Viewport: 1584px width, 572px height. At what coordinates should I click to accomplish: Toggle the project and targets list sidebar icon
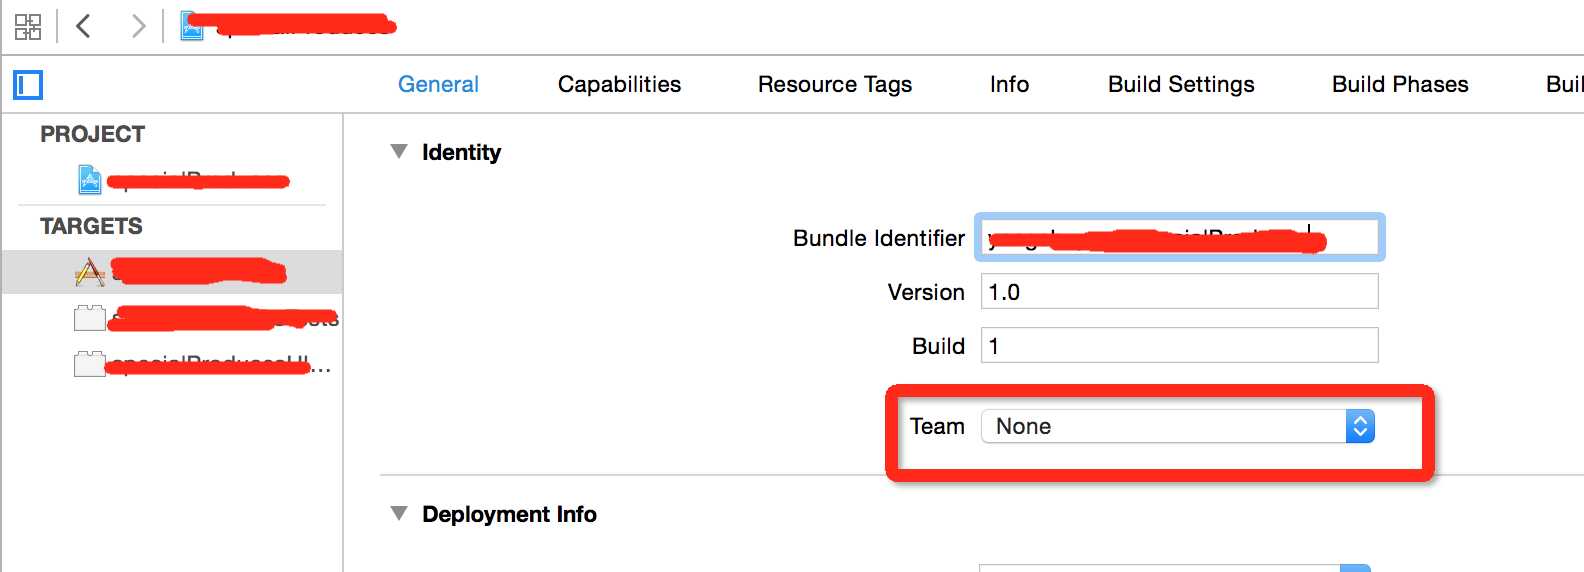click(28, 85)
